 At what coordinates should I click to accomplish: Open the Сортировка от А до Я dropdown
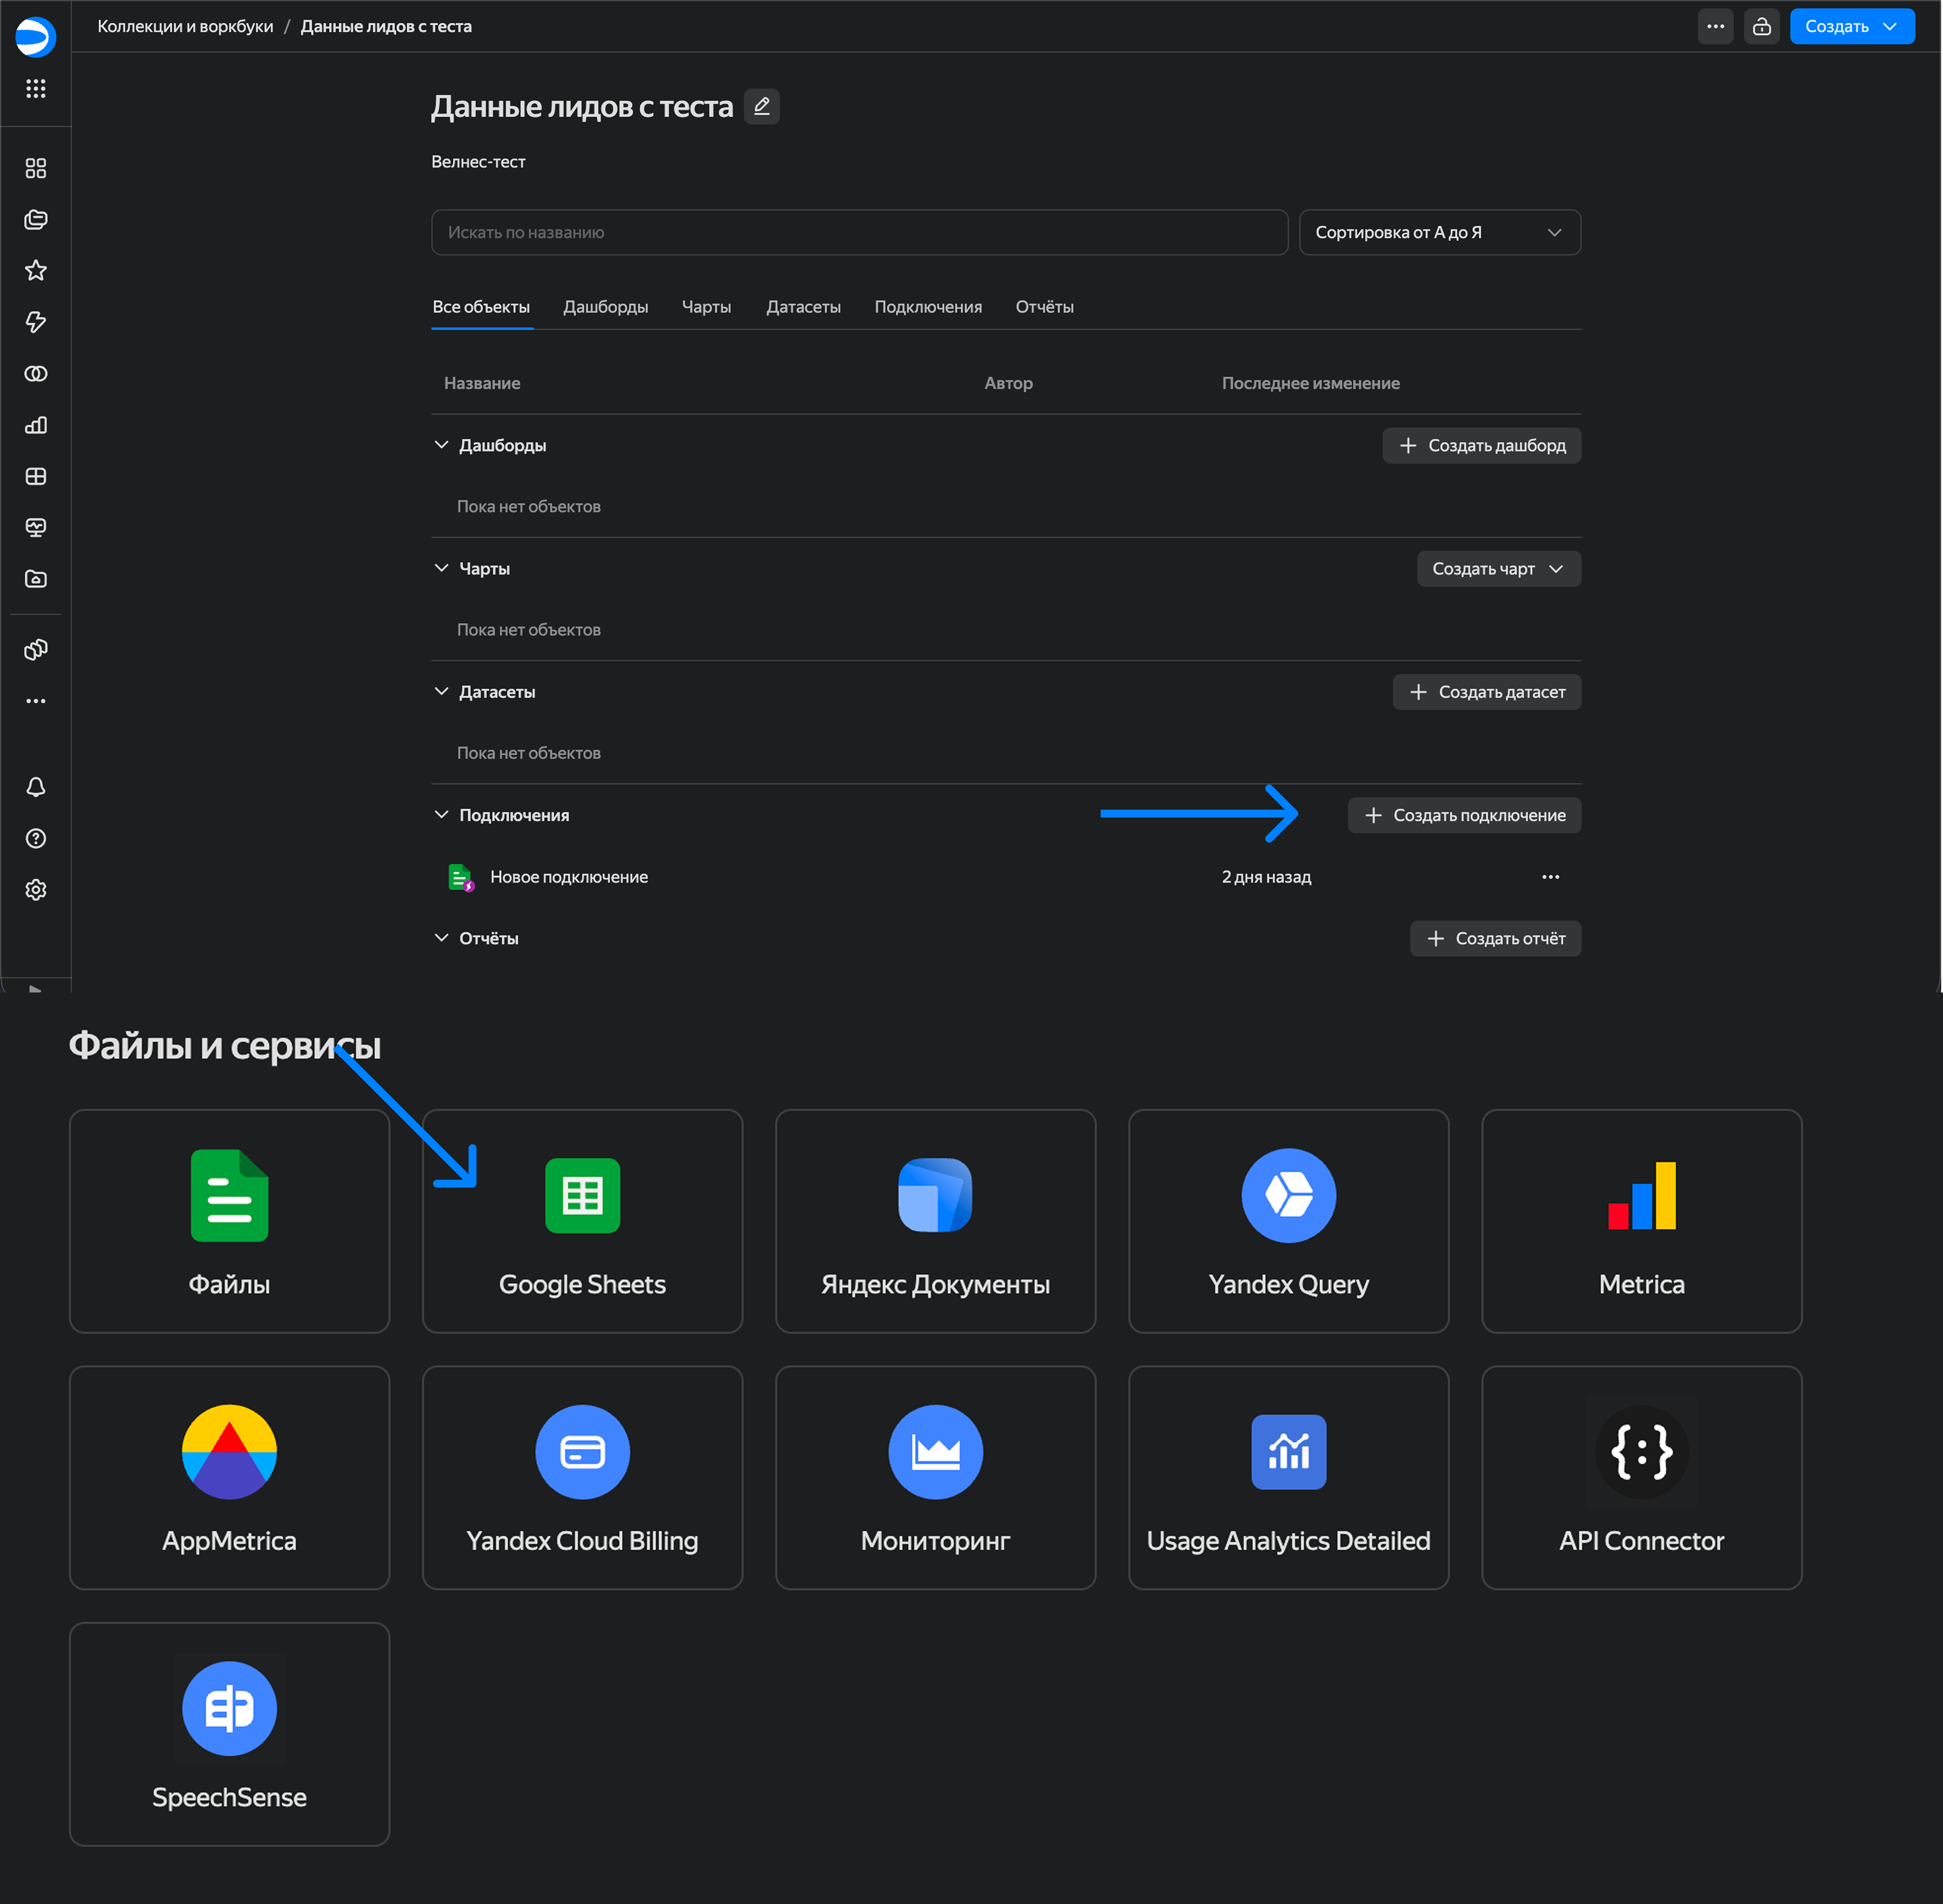(x=1440, y=232)
